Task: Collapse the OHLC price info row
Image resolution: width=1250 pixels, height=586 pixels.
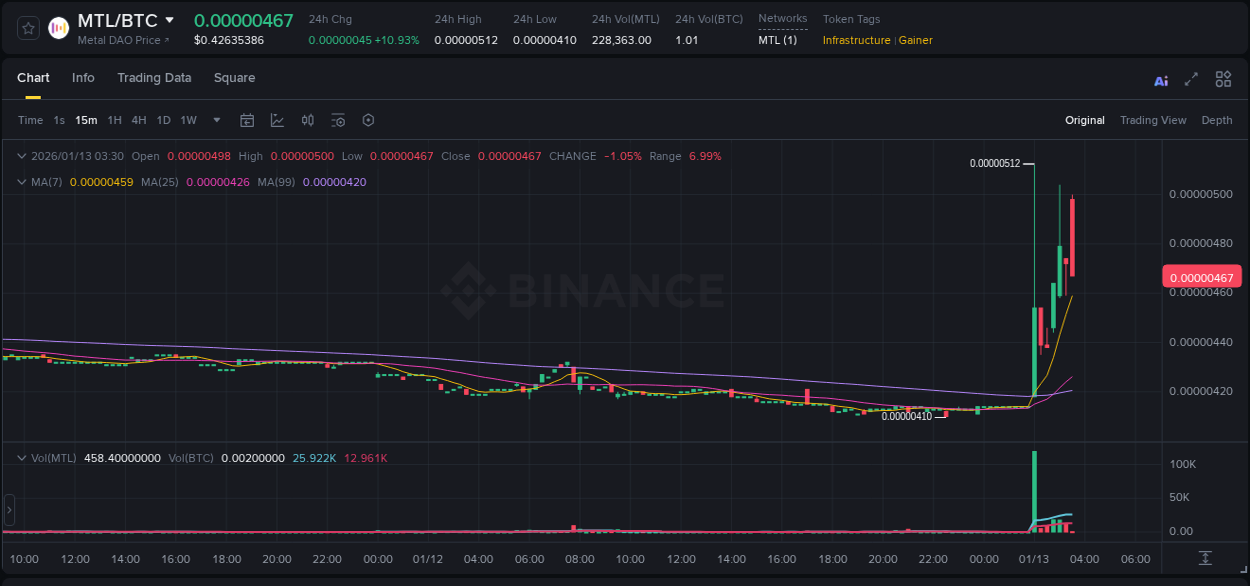Action: pyautogui.click(x=22, y=156)
